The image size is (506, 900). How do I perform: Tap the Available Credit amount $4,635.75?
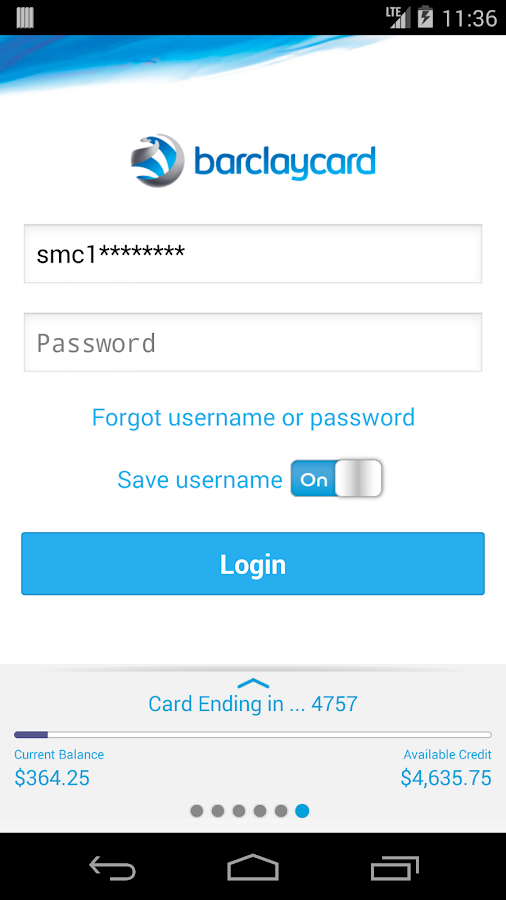(446, 778)
